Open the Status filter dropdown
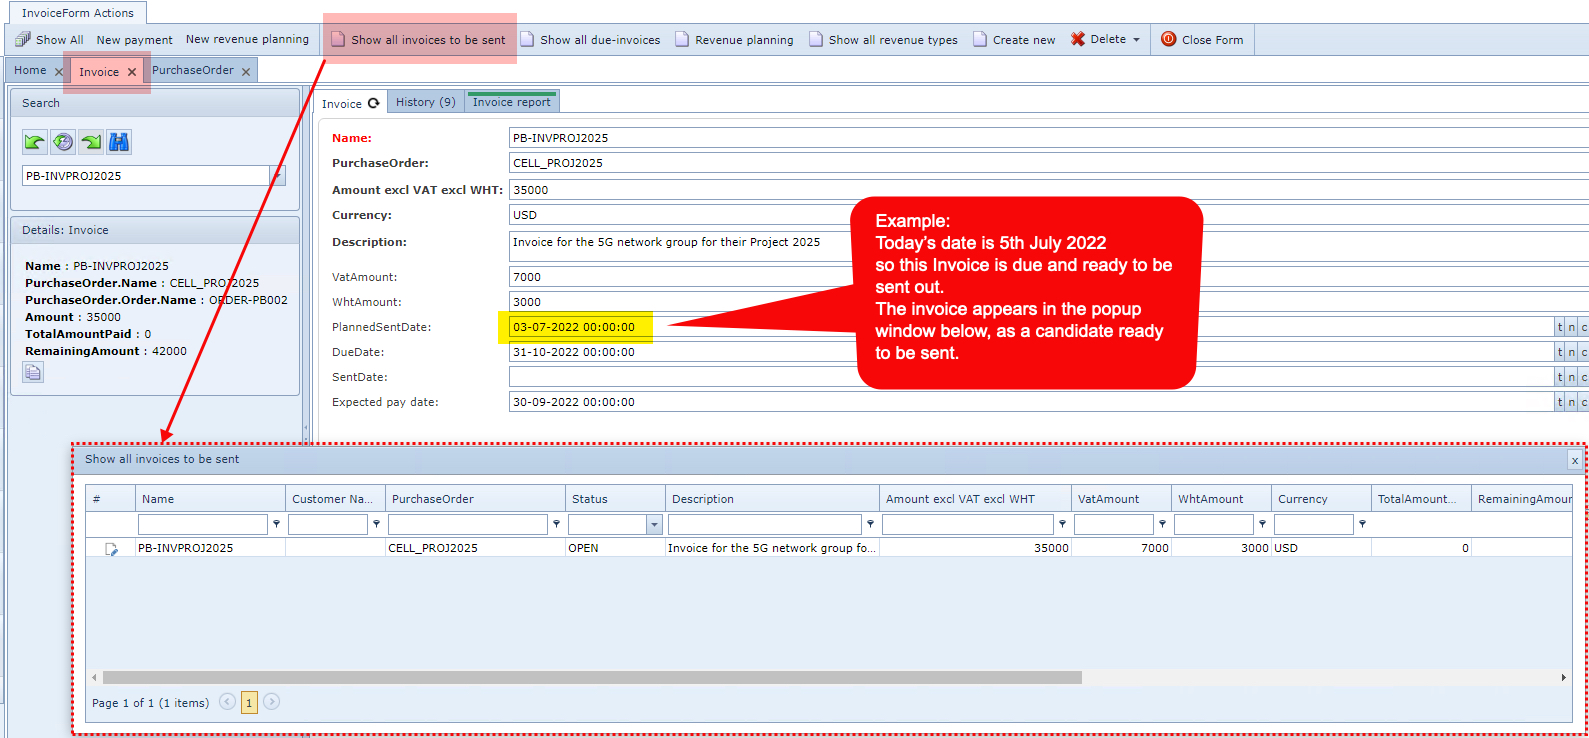Screen dimensions: 1589x738 [654, 525]
